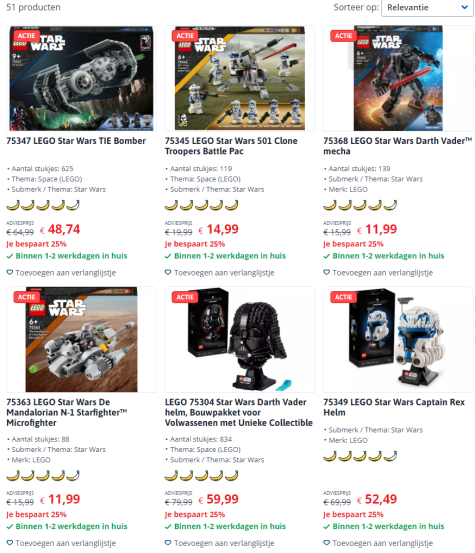Click the TIE Bomber product image

pyautogui.click(x=81, y=78)
